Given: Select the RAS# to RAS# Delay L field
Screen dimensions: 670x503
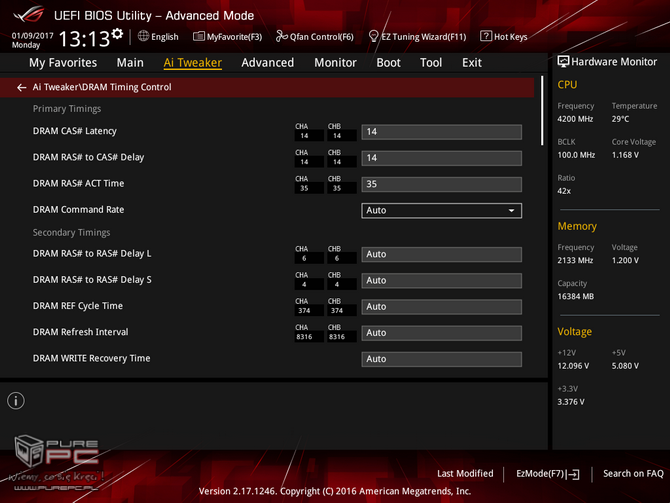Looking at the screenshot, I should [441, 254].
